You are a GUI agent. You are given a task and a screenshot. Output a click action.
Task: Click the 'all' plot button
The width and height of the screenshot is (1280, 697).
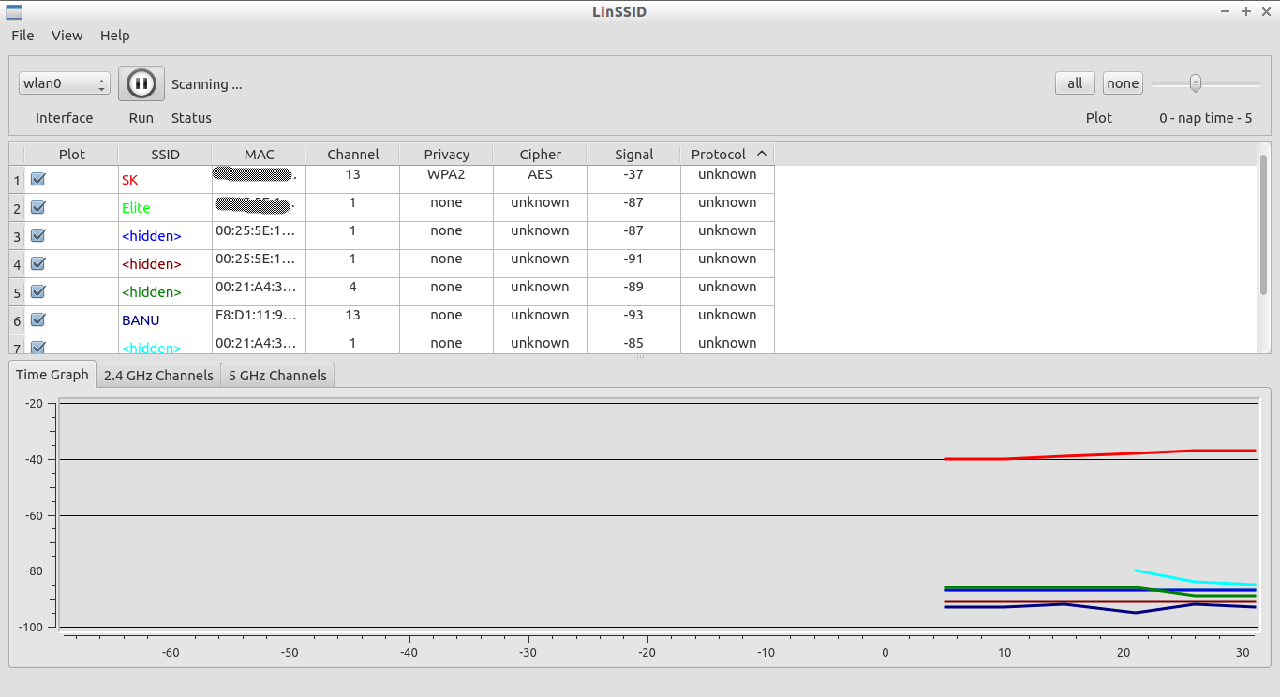click(1074, 84)
